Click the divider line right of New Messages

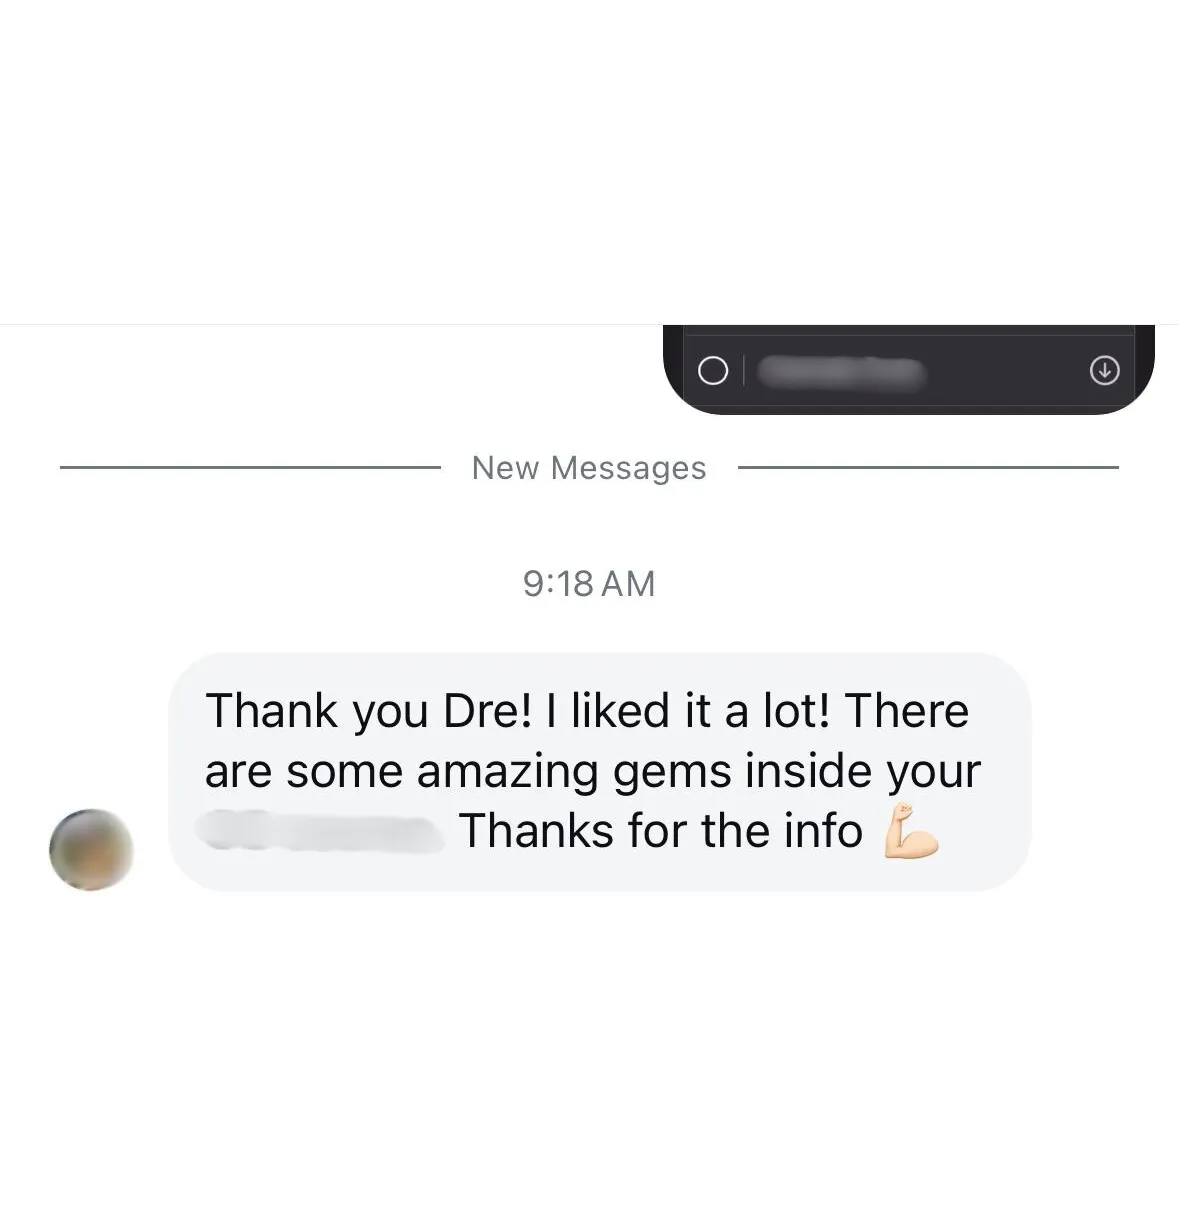click(928, 467)
